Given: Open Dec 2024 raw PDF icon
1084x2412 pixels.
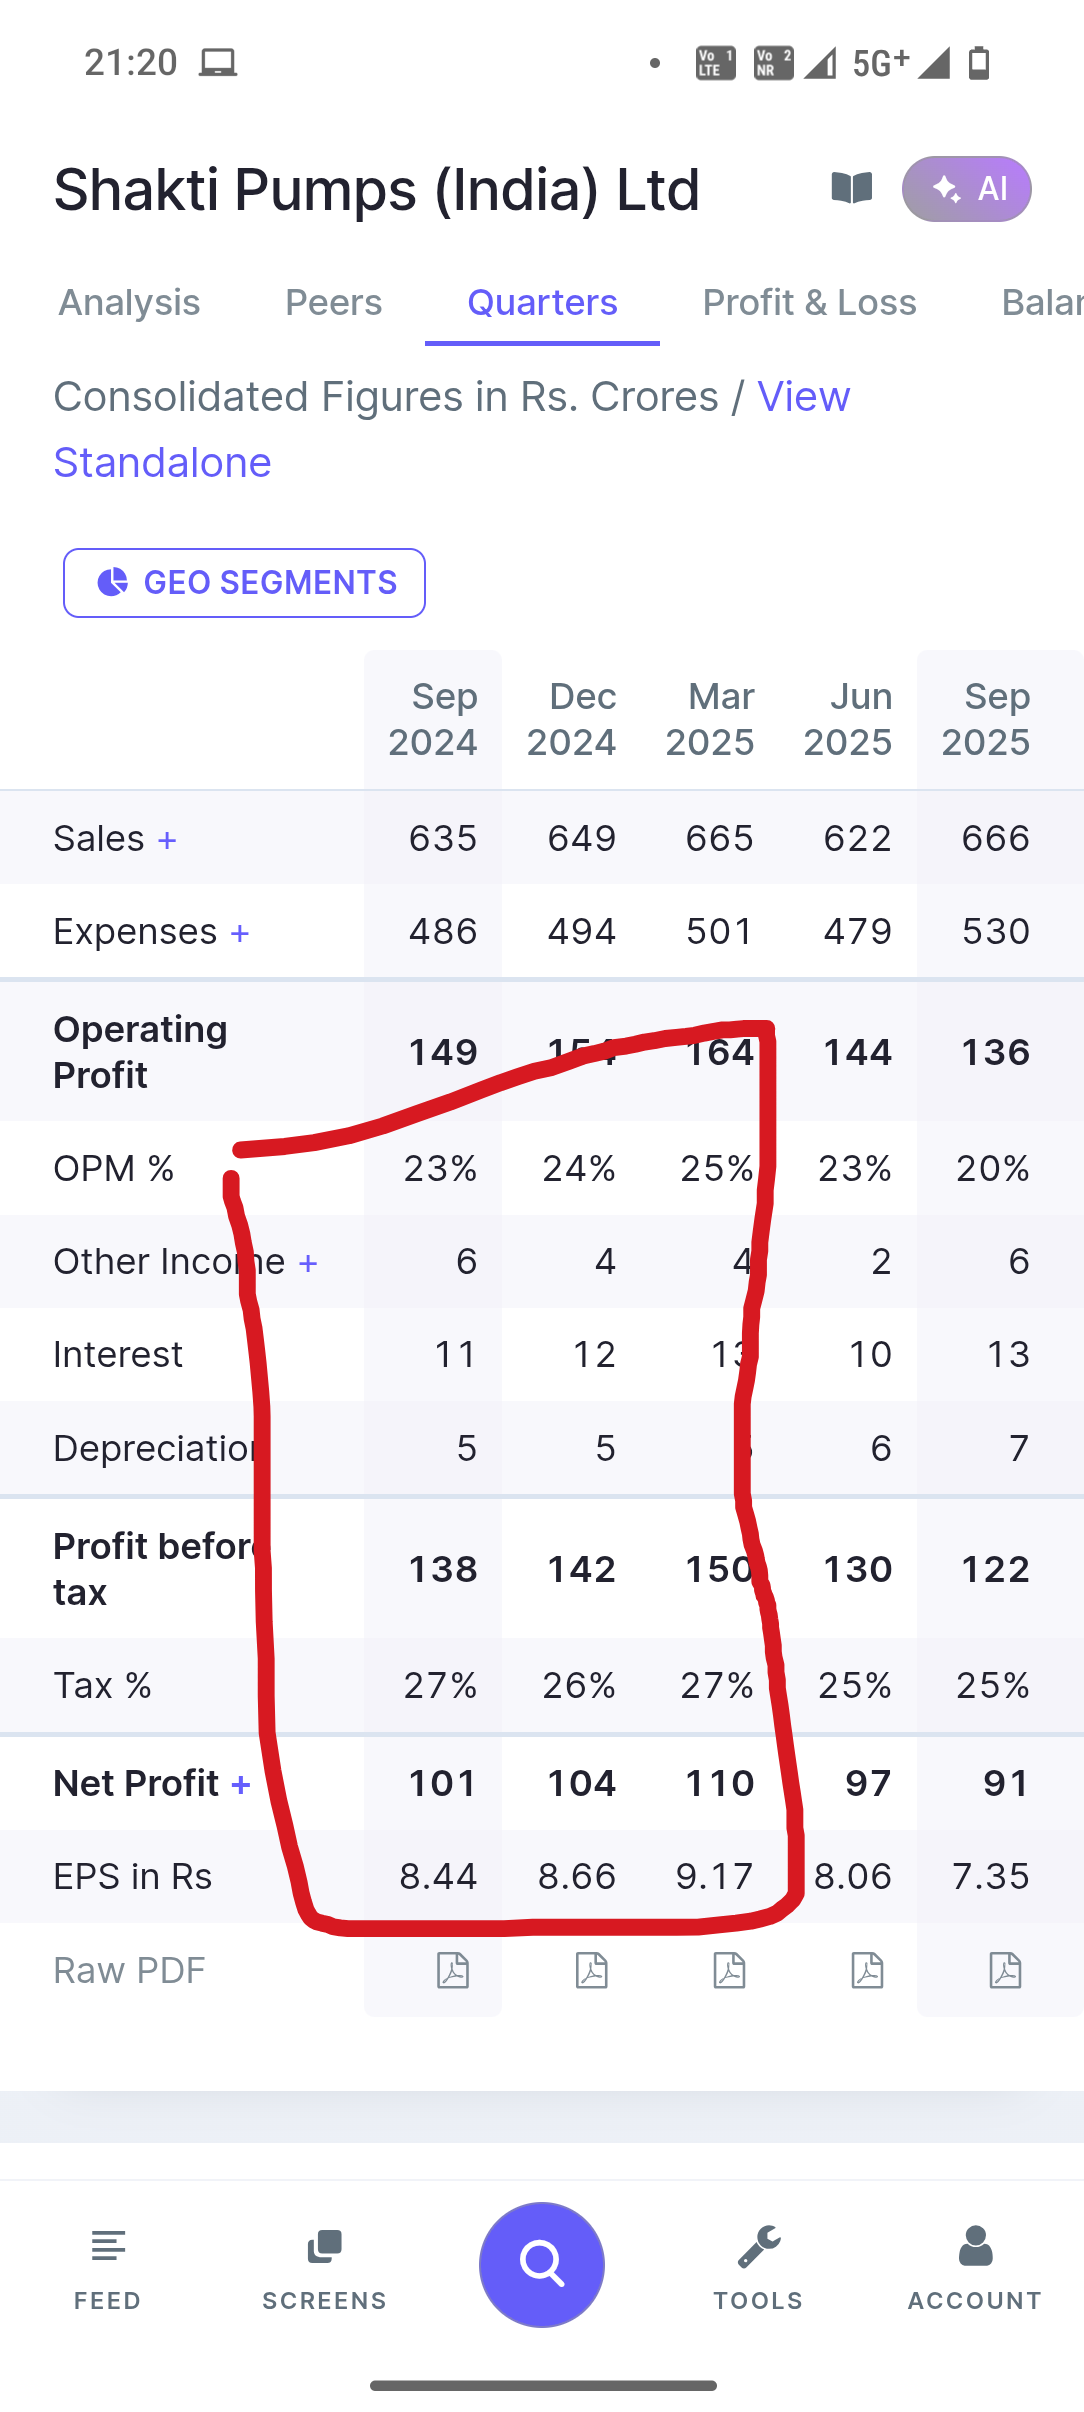Looking at the screenshot, I should [x=592, y=1970].
